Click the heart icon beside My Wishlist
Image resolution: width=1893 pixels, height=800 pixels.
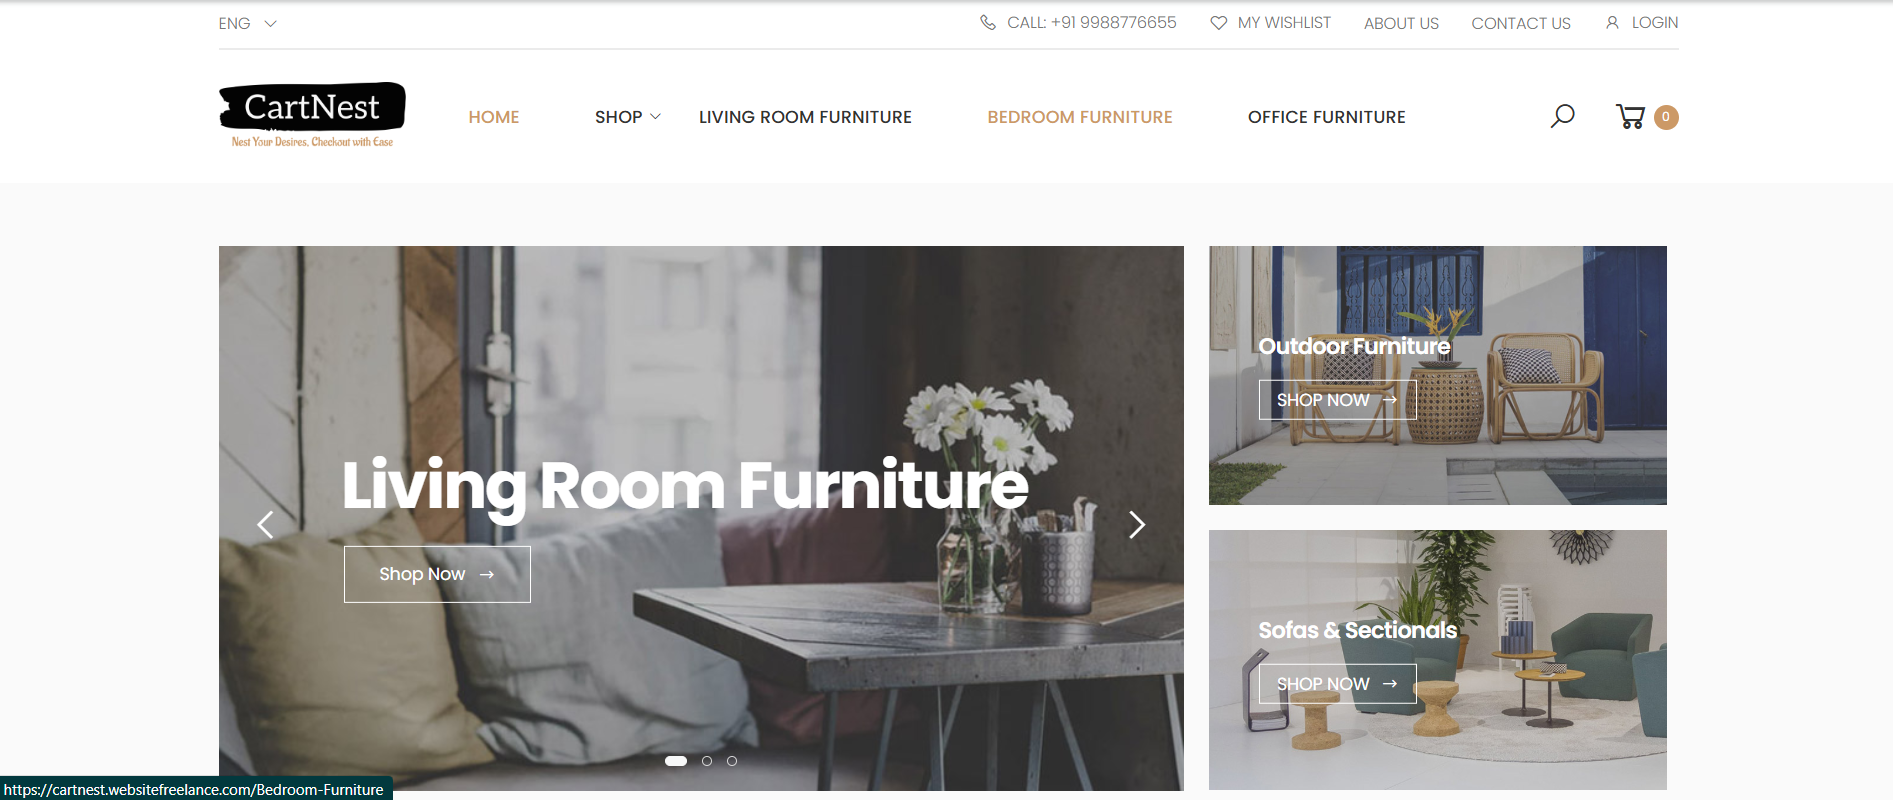1218,23
